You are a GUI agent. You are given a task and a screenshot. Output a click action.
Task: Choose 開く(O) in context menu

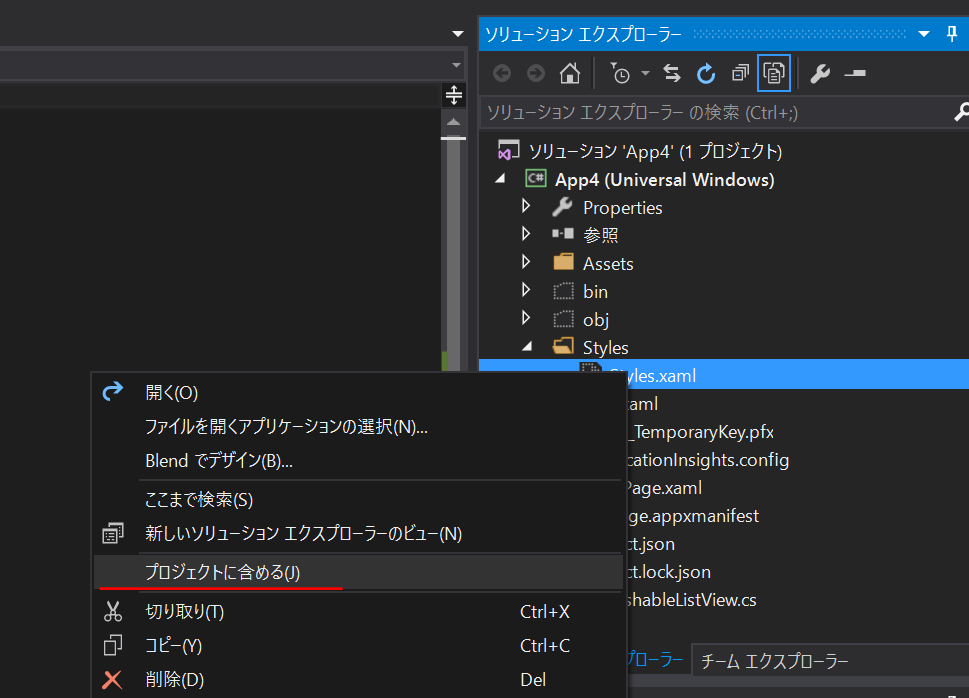click(358, 393)
